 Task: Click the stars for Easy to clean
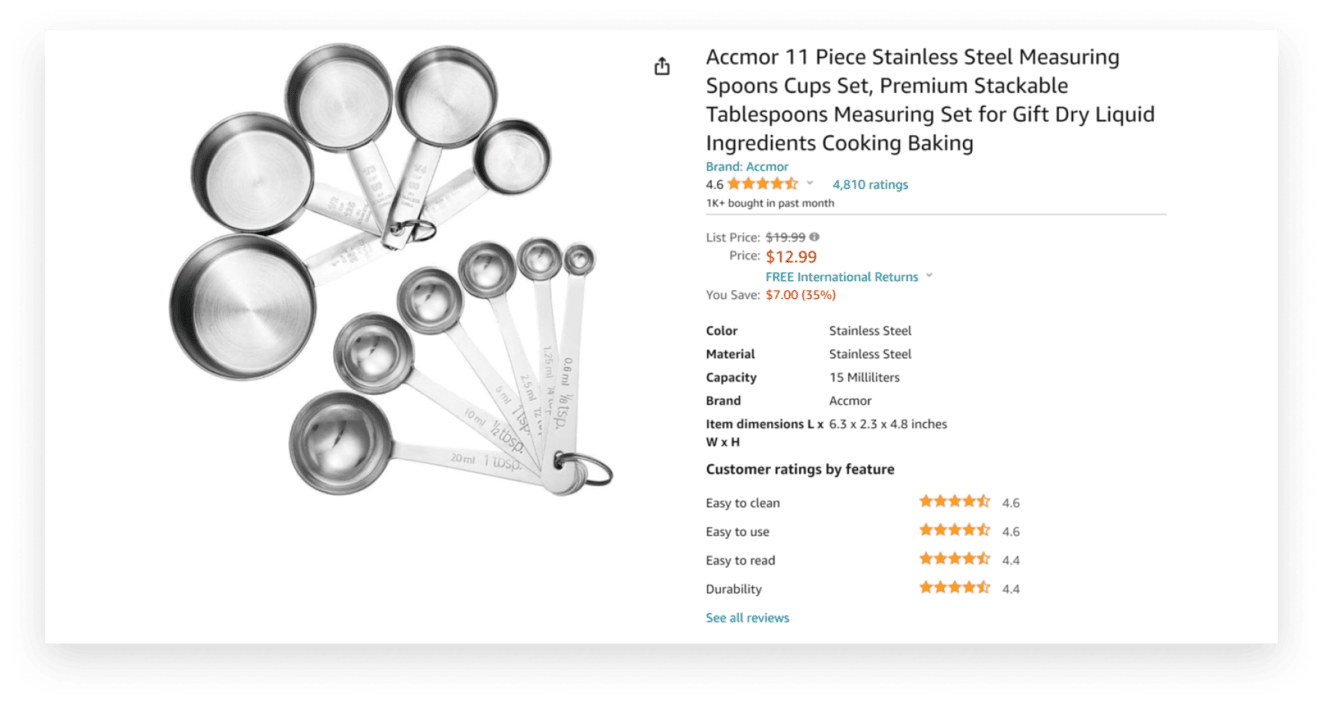[x=954, y=501]
